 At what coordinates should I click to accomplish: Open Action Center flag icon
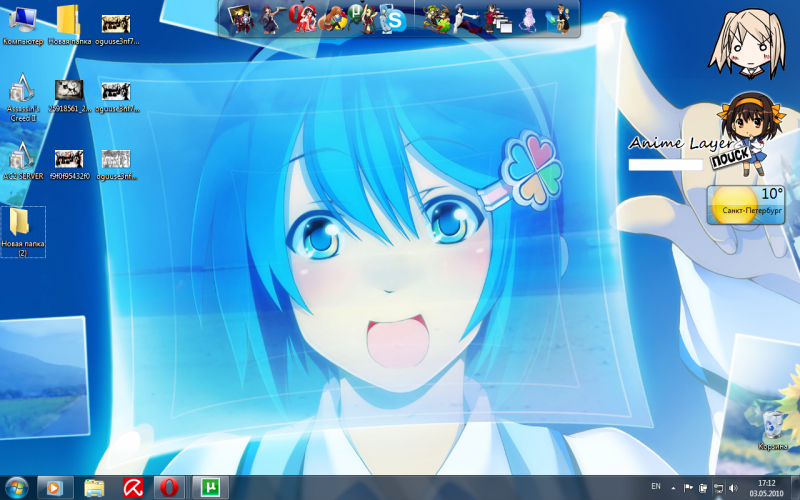click(688, 488)
